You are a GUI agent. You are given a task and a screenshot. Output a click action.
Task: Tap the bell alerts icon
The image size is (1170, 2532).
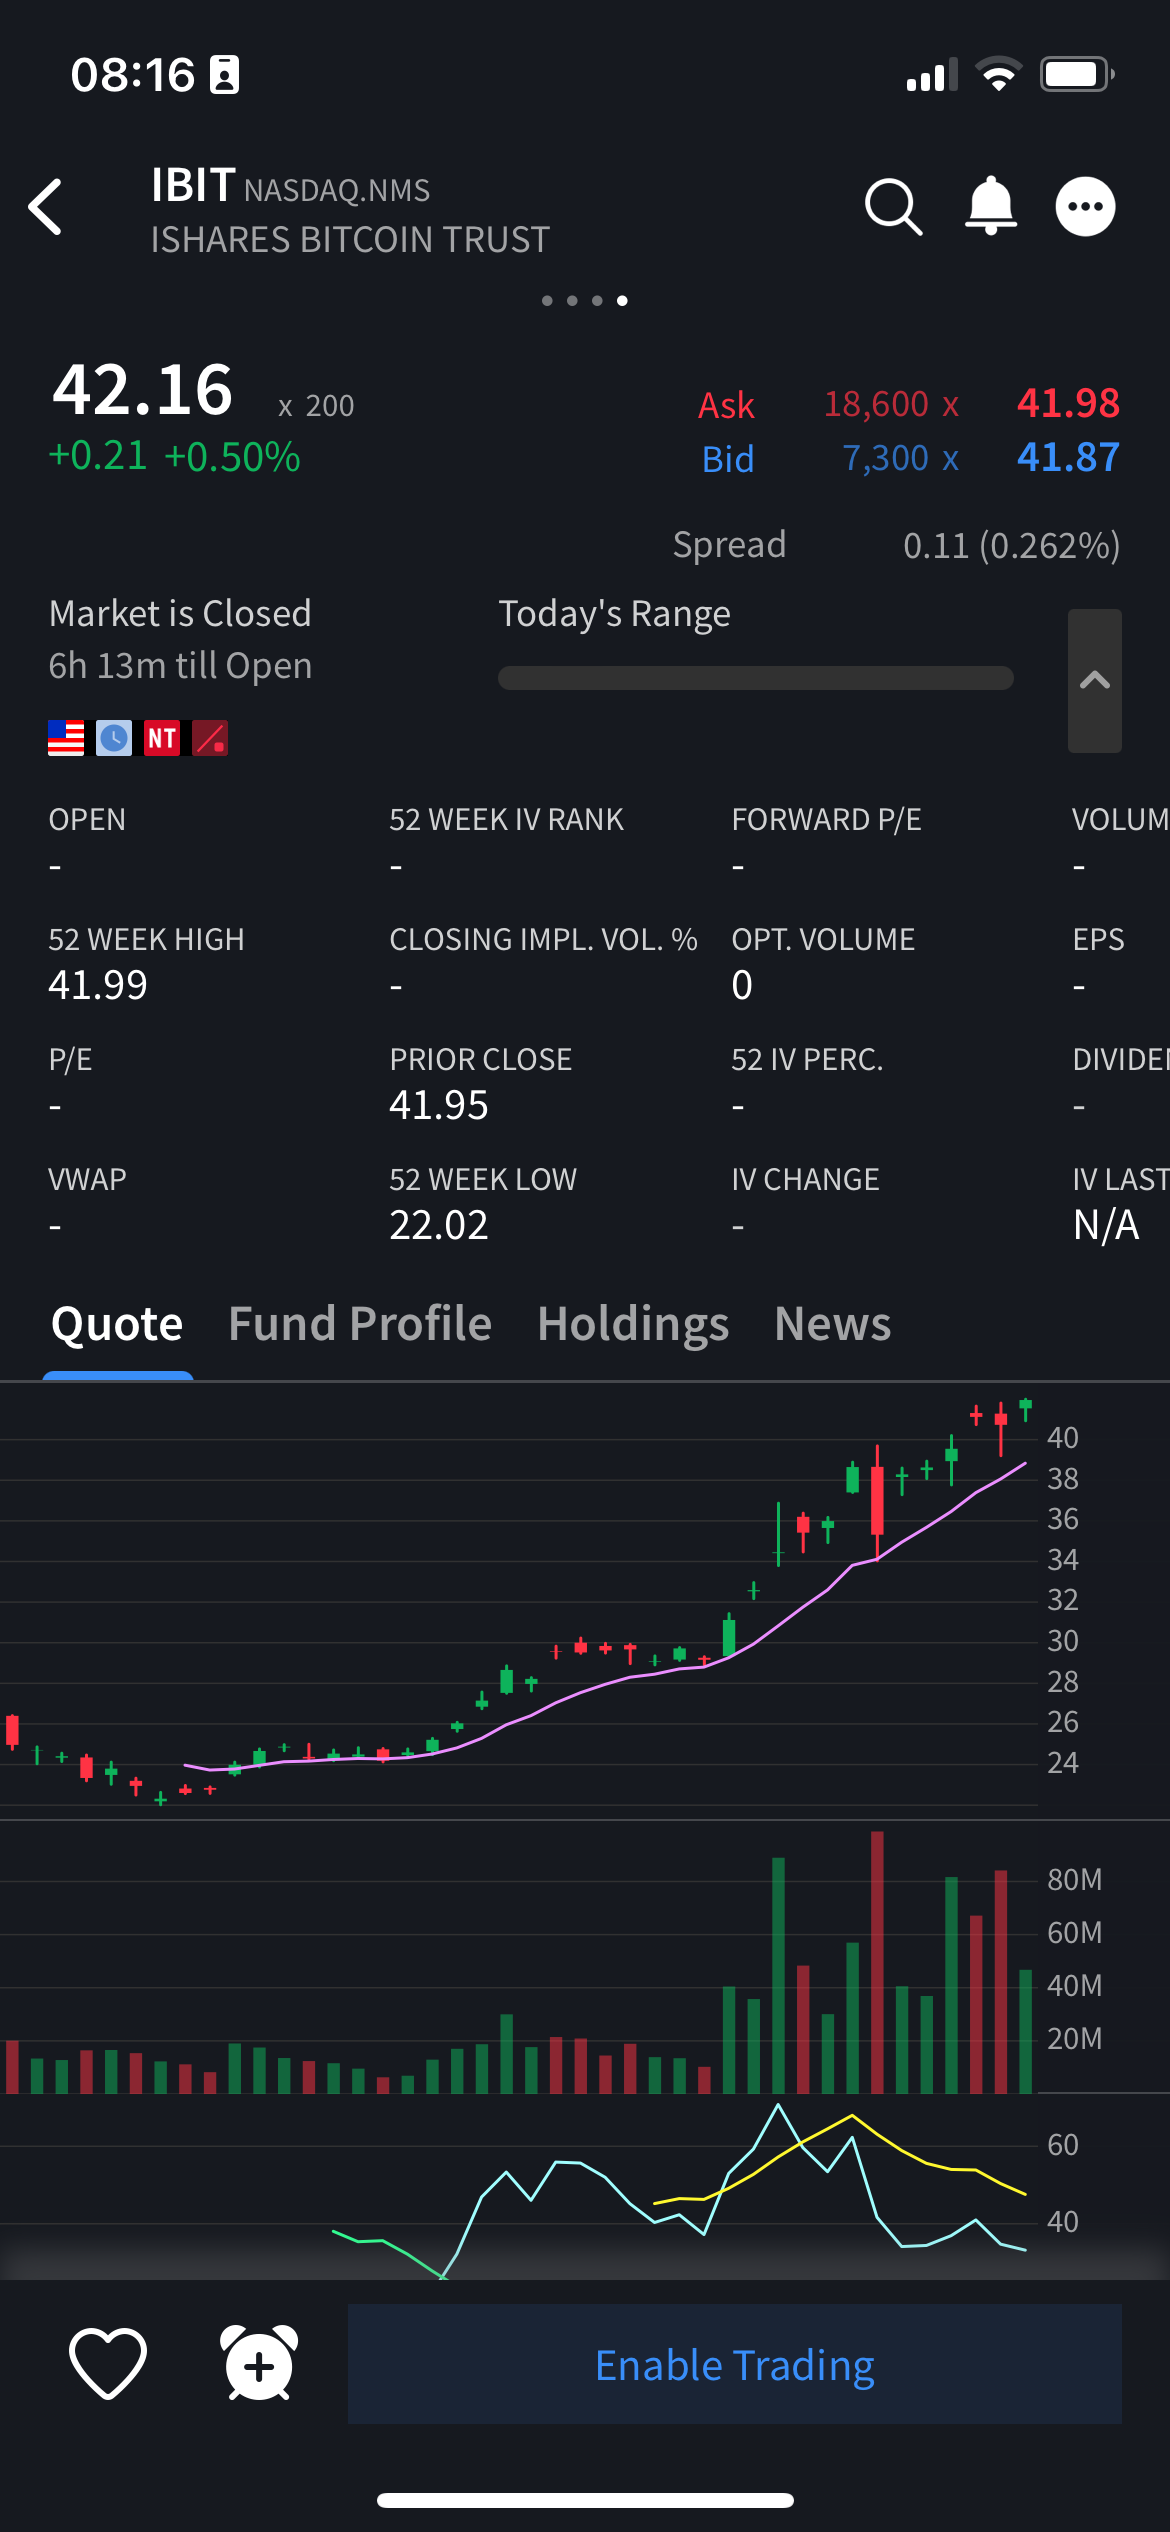990,206
